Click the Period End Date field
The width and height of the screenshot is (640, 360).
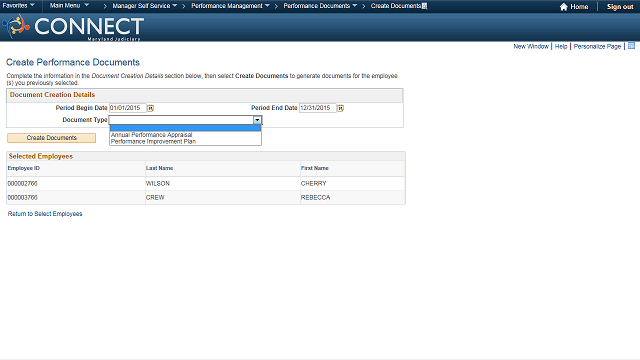coord(318,108)
